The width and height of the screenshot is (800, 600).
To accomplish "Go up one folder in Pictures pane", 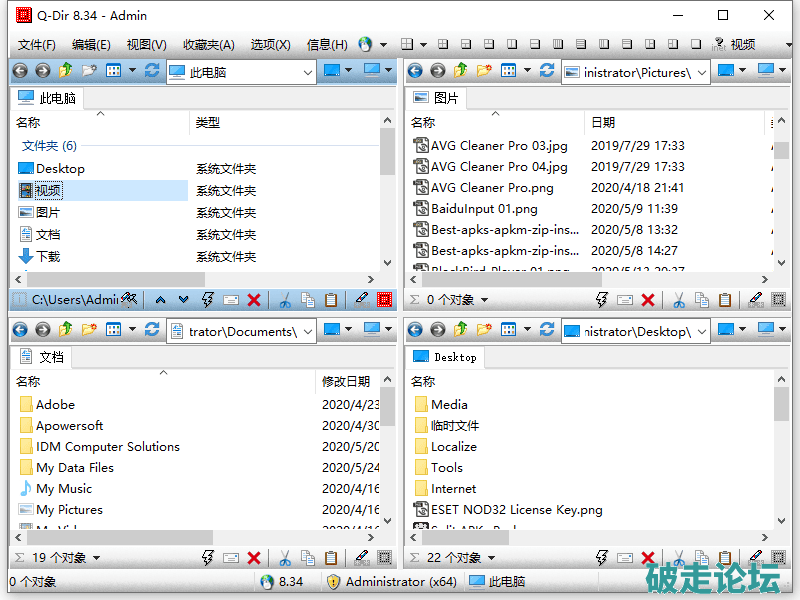I will [460, 71].
